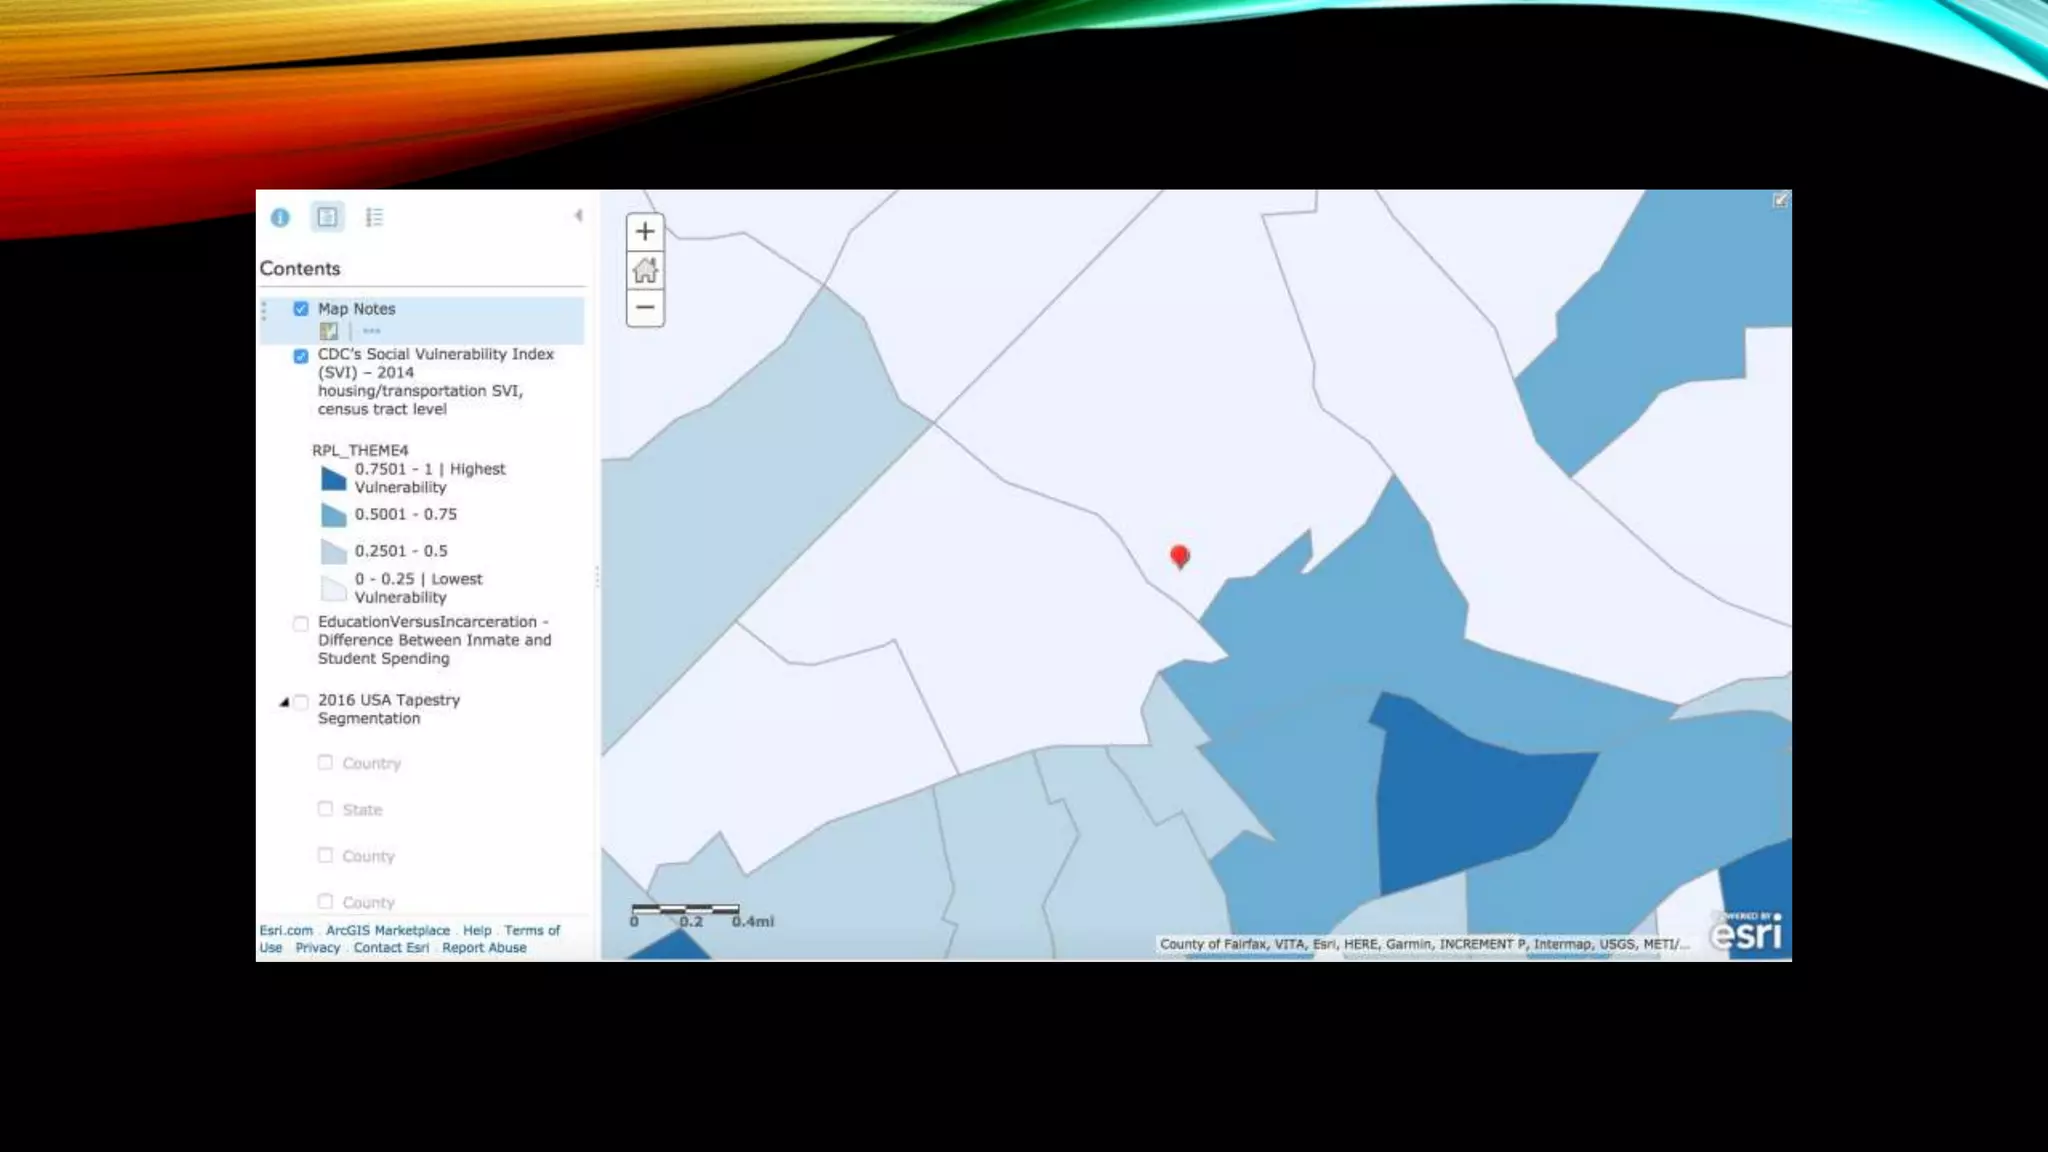Enable EducationVersusIncarceration layer checkbox

(x=301, y=624)
